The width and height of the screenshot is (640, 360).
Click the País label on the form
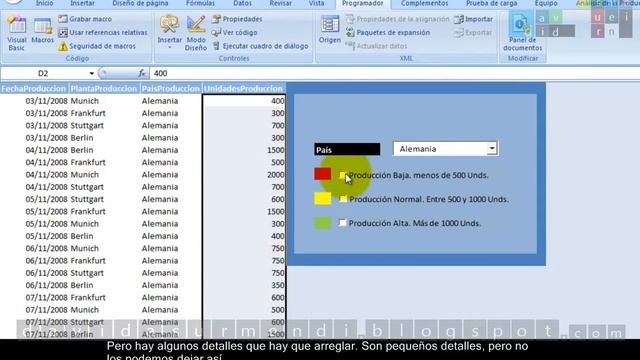(347, 149)
